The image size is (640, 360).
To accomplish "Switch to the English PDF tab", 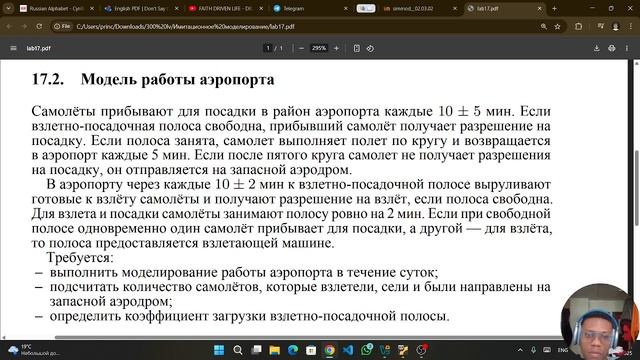I will 141,9.
